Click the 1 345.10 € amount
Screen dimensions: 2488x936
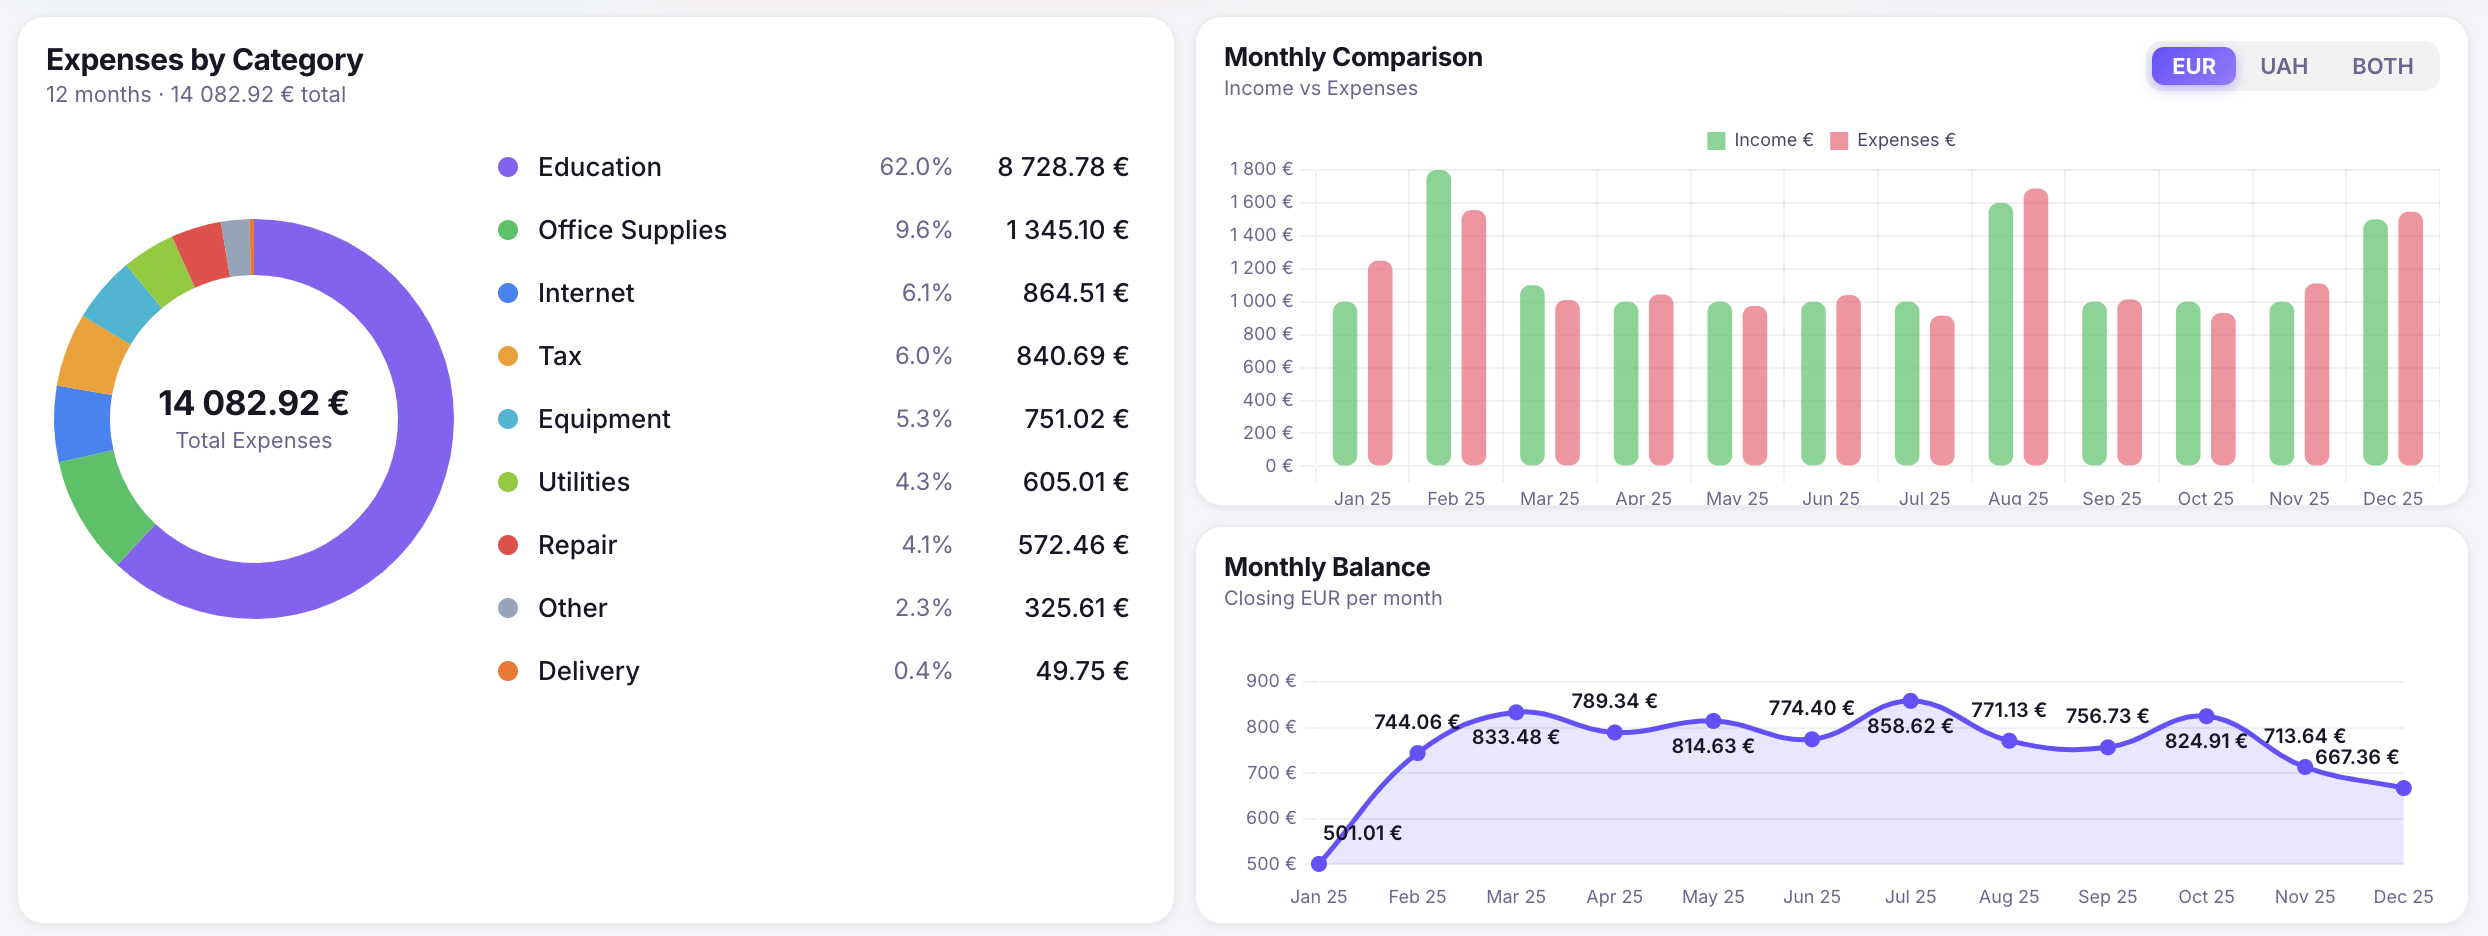pos(1067,230)
